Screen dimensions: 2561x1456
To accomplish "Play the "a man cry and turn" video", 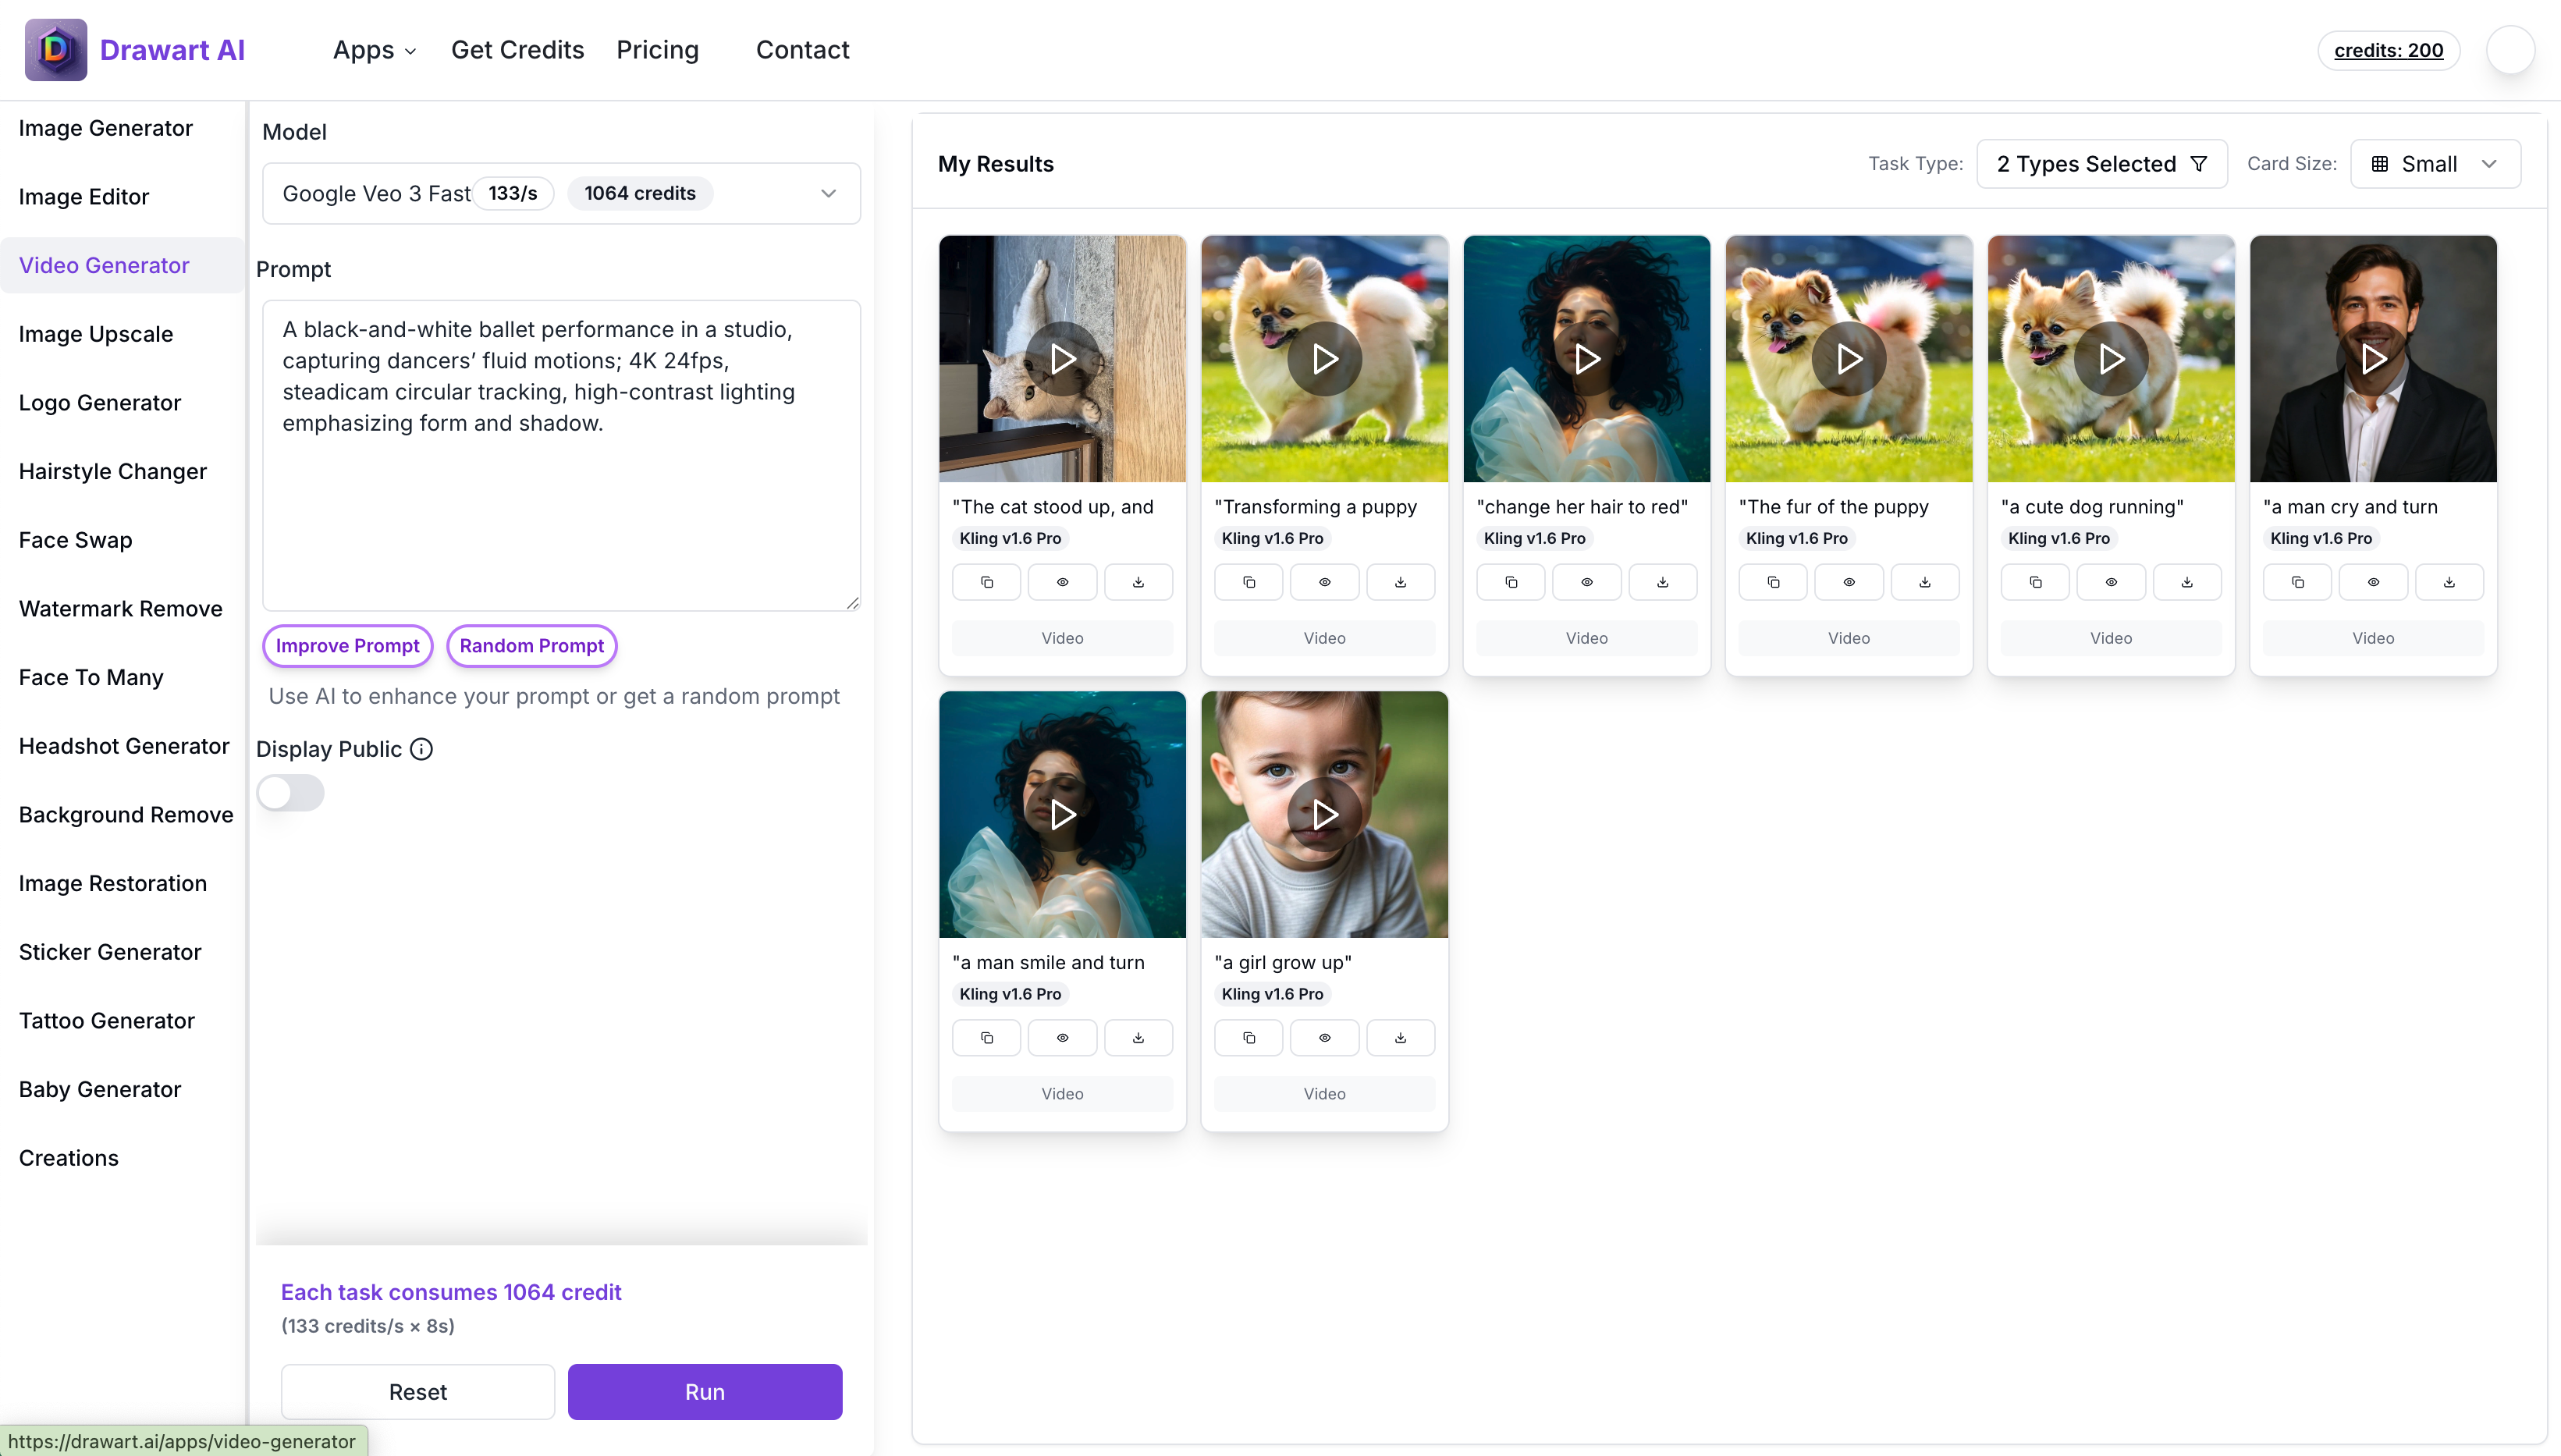I will click(x=2372, y=358).
